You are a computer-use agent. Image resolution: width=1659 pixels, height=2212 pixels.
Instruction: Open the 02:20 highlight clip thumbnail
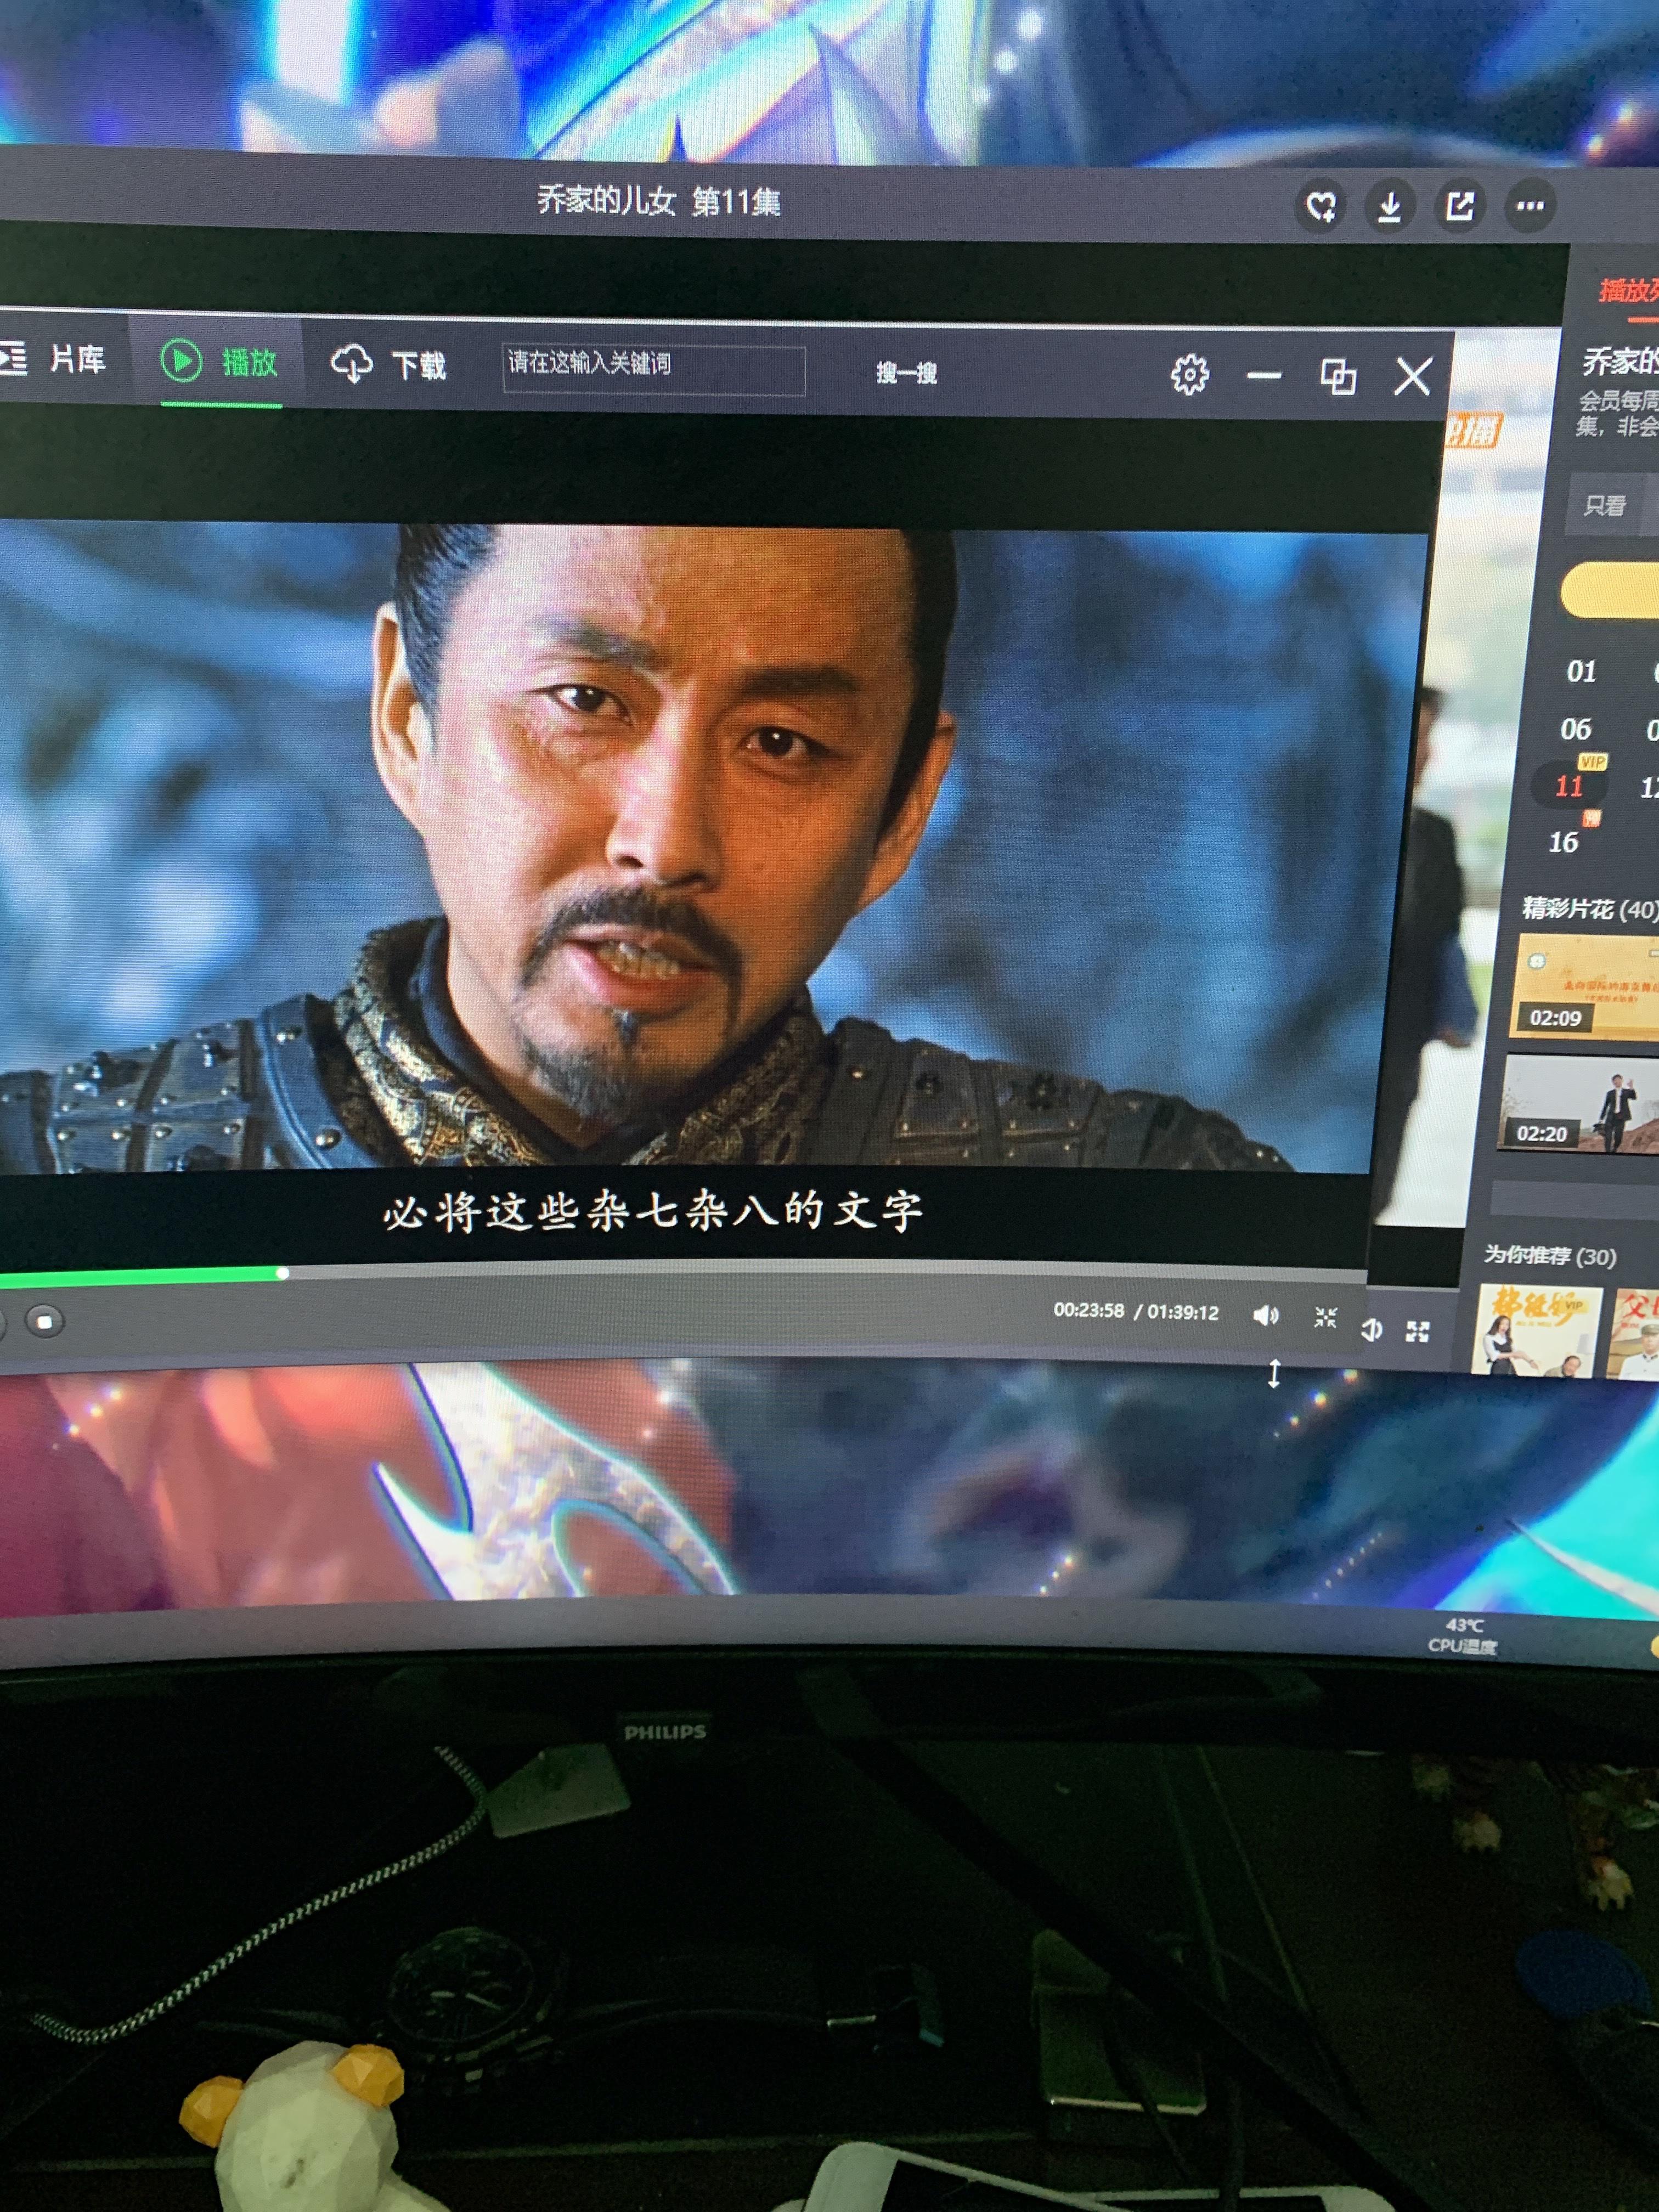click(x=1578, y=1104)
